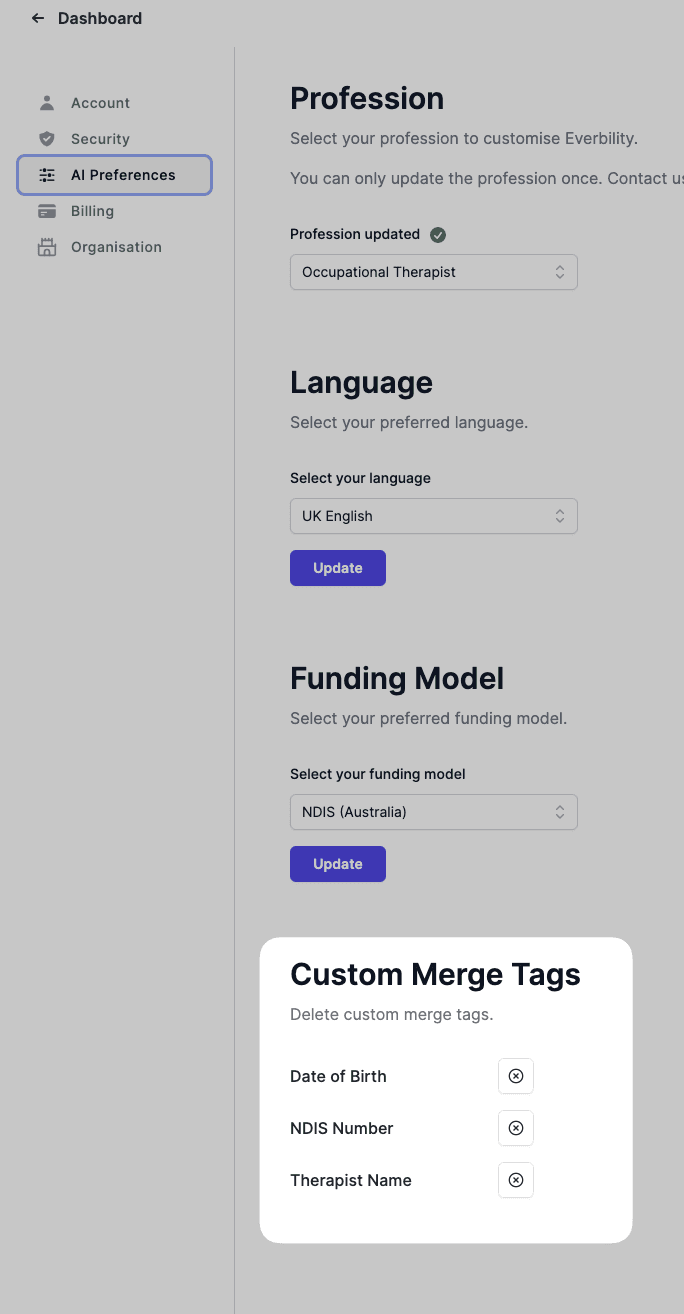Click Update under the funding model dropdown
The height and width of the screenshot is (1314, 684).
(337, 863)
